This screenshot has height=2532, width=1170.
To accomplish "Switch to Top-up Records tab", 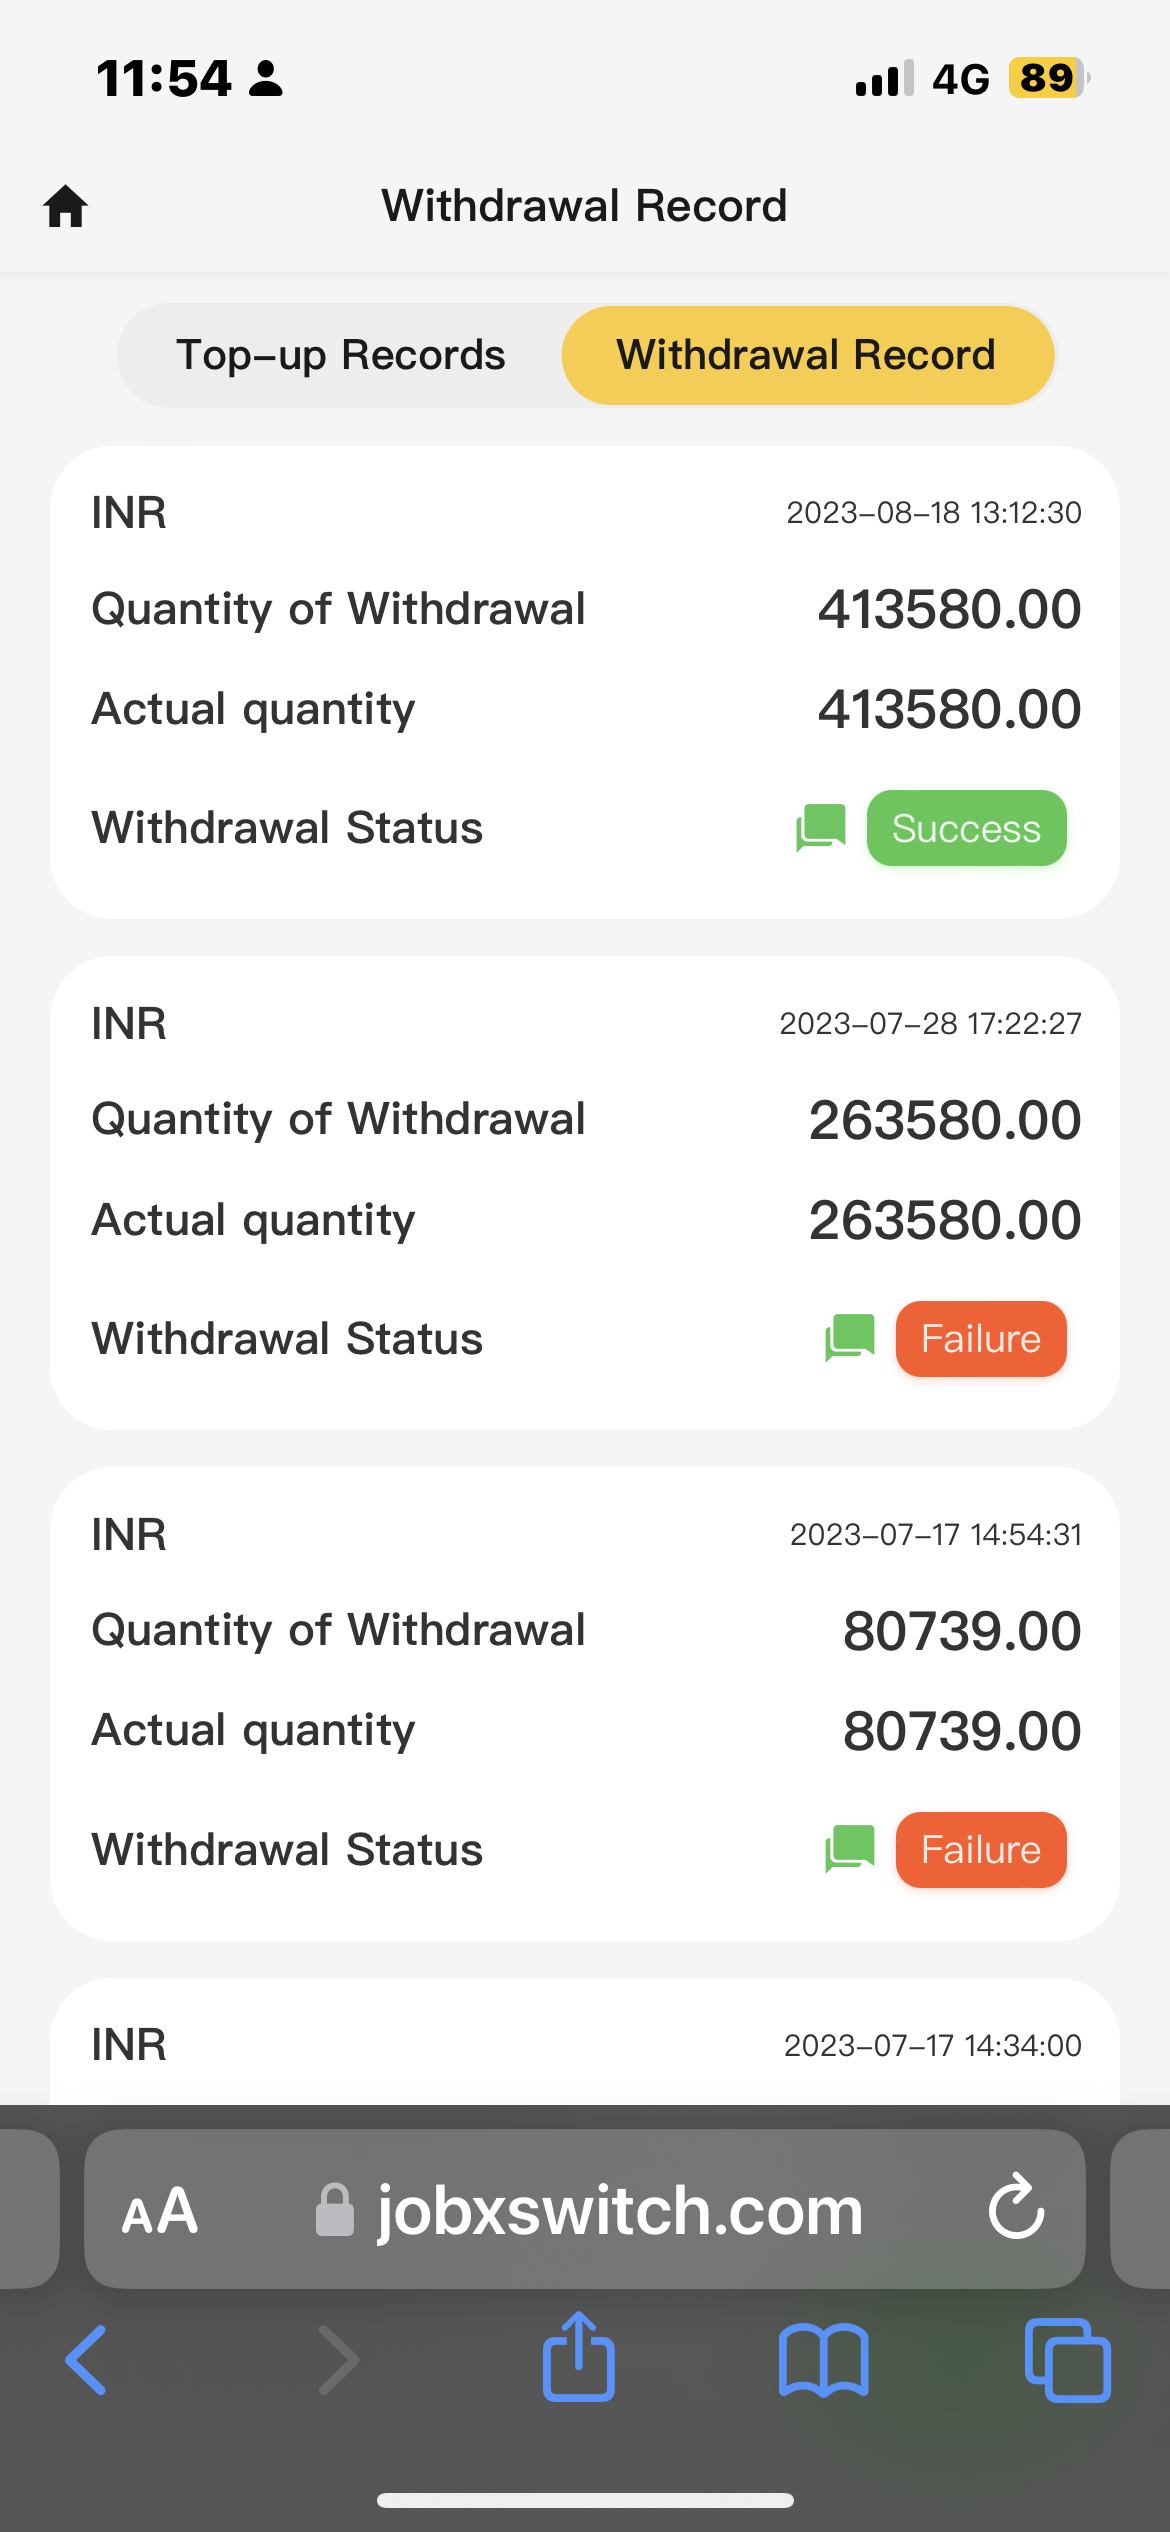I will point(341,355).
